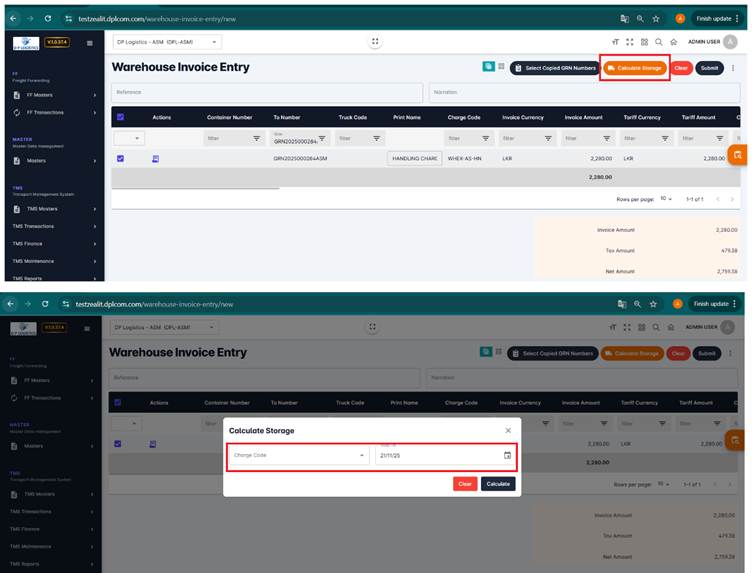
Task: Open Tariff Currency filter icon in undimmed table
Action: 665,139
